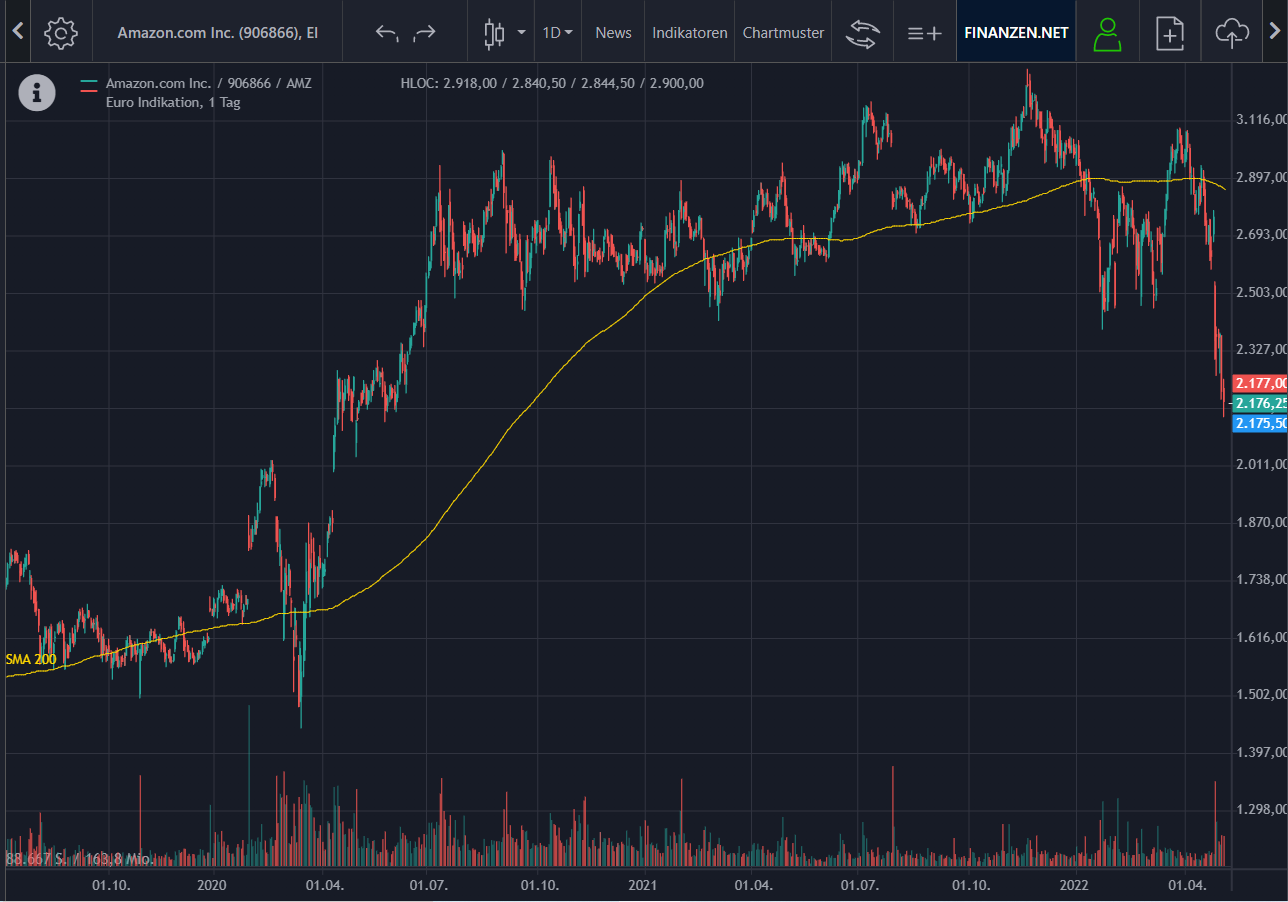
Task: Click the 1.738,00 price axis label
Action: click(x=1260, y=580)
